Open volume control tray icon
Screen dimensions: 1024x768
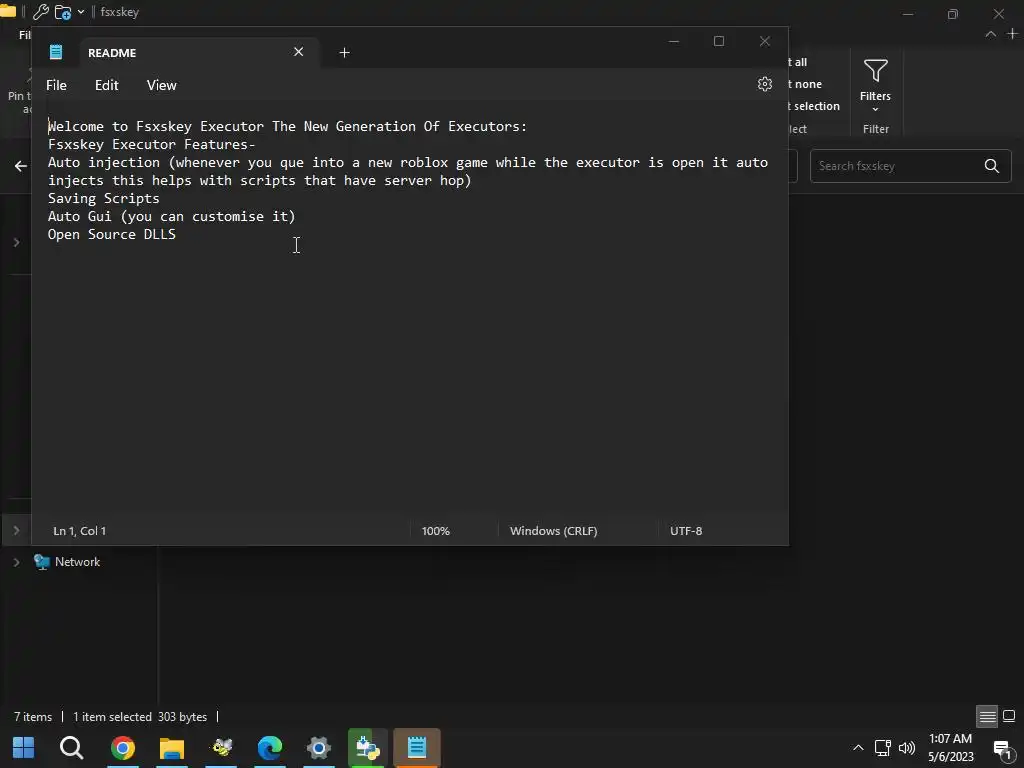point(906,748)
